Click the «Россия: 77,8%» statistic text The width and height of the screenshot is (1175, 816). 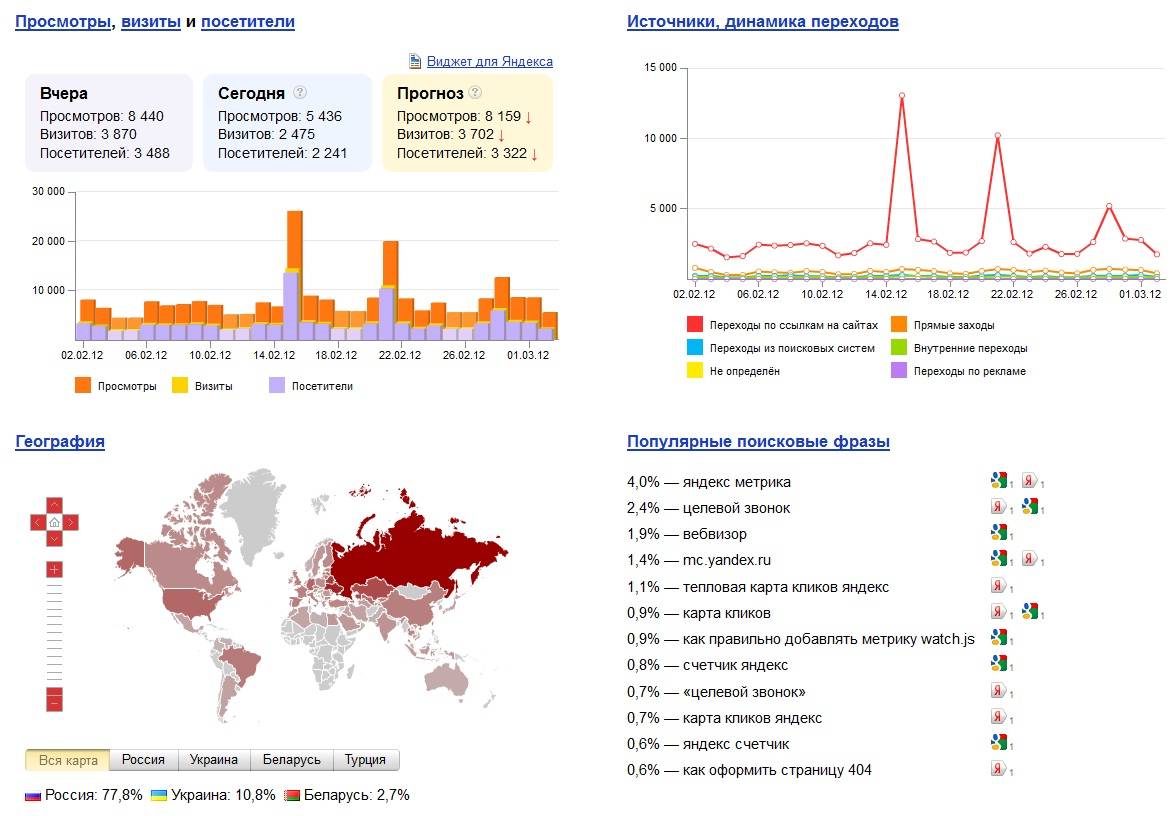click(x=94, y=795)
